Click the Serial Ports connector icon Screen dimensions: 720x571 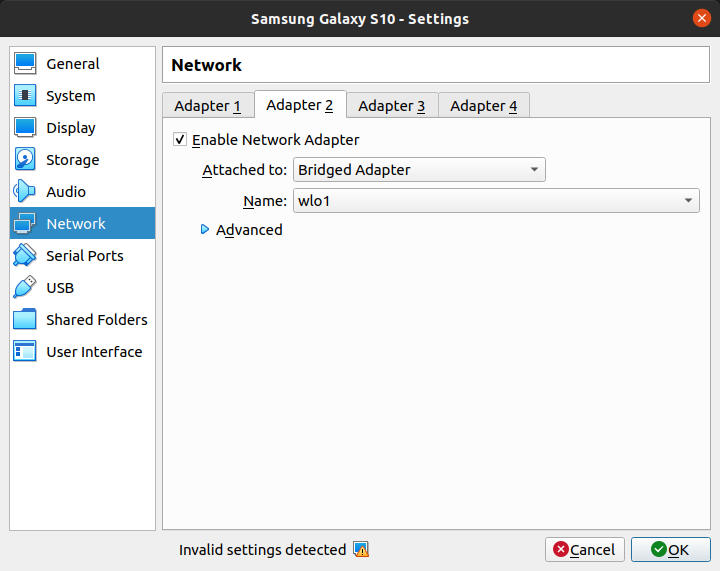[x=25, y=255]
